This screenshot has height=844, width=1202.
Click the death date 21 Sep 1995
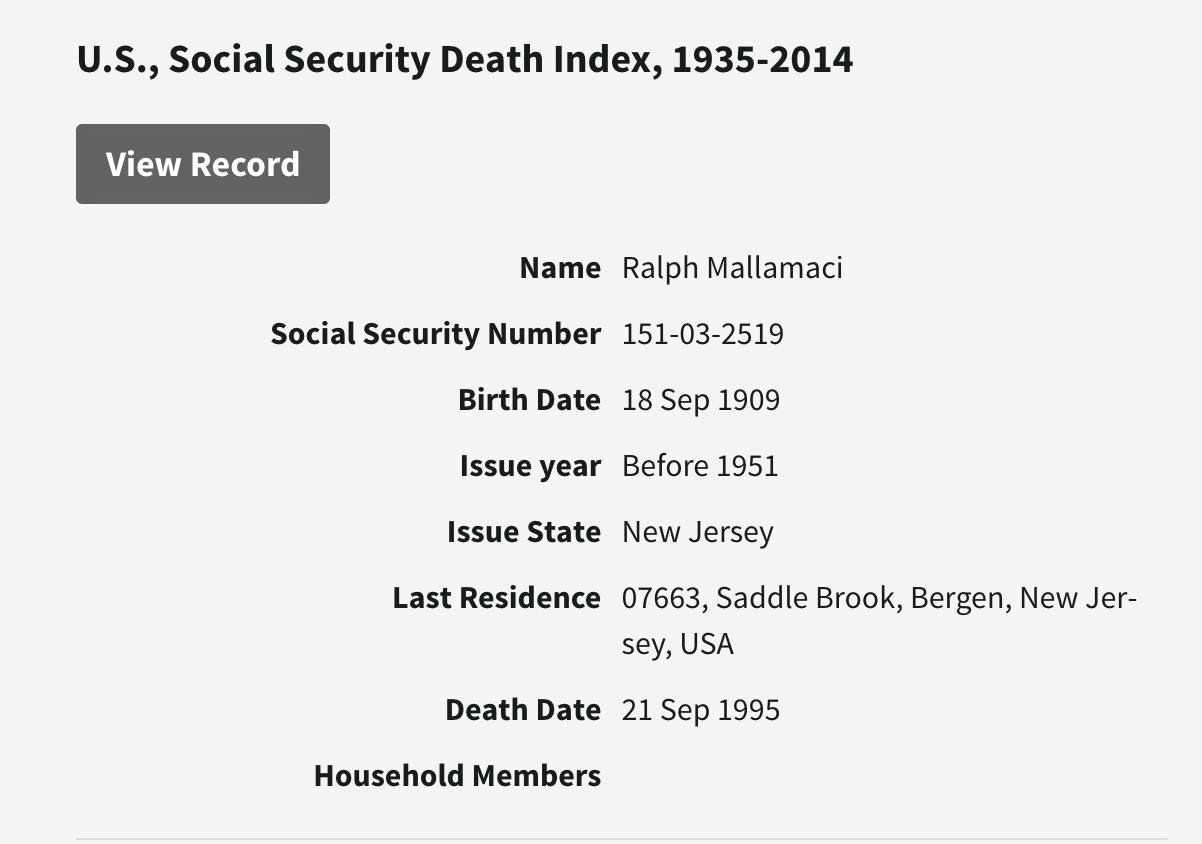click(700, 710)
